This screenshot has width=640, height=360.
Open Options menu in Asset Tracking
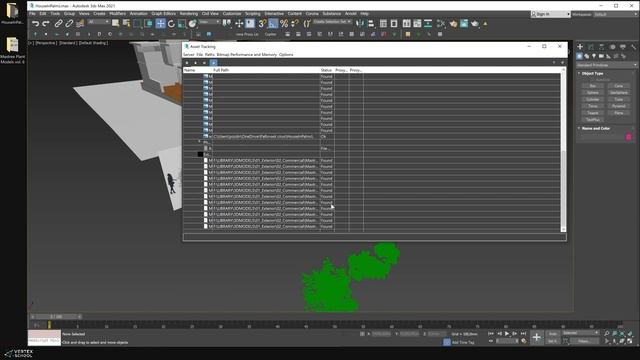click(x=286, y=54)
